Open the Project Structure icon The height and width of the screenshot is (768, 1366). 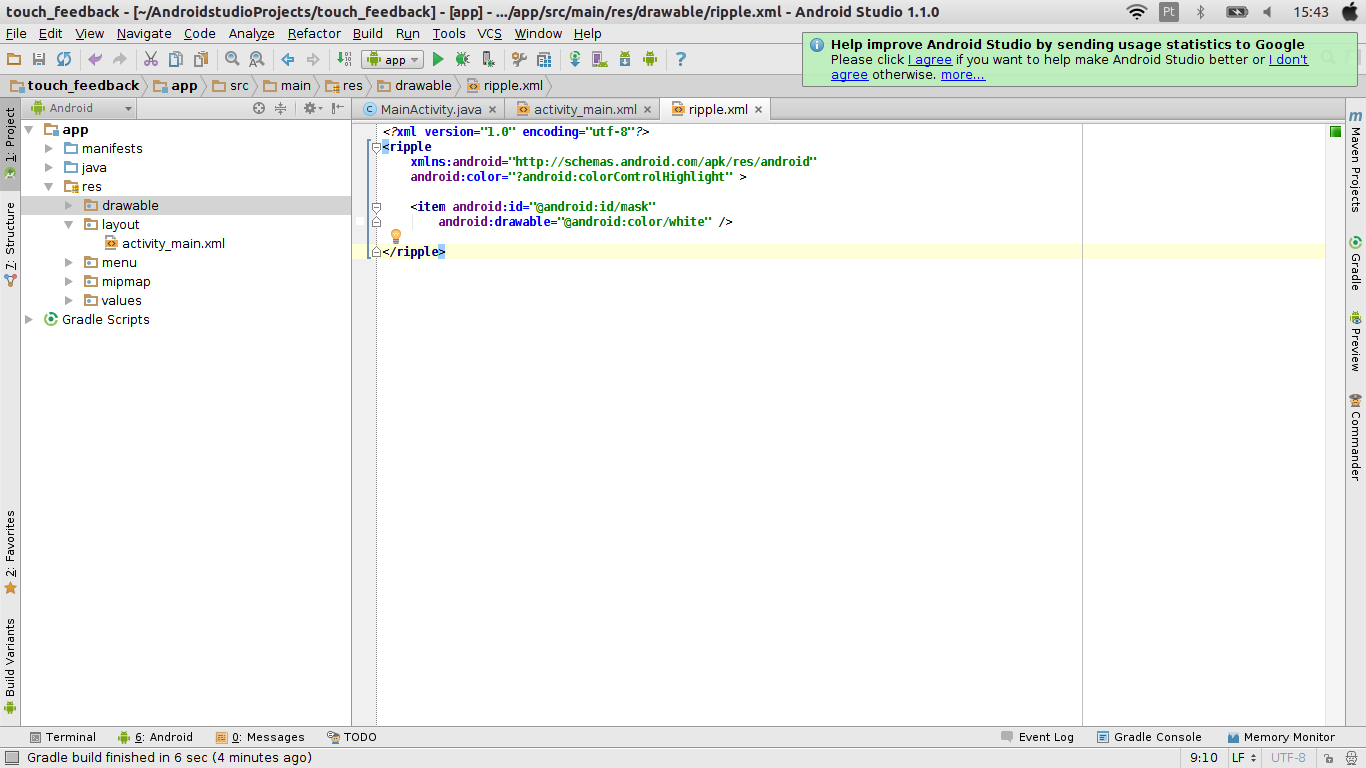pos(544,60)
